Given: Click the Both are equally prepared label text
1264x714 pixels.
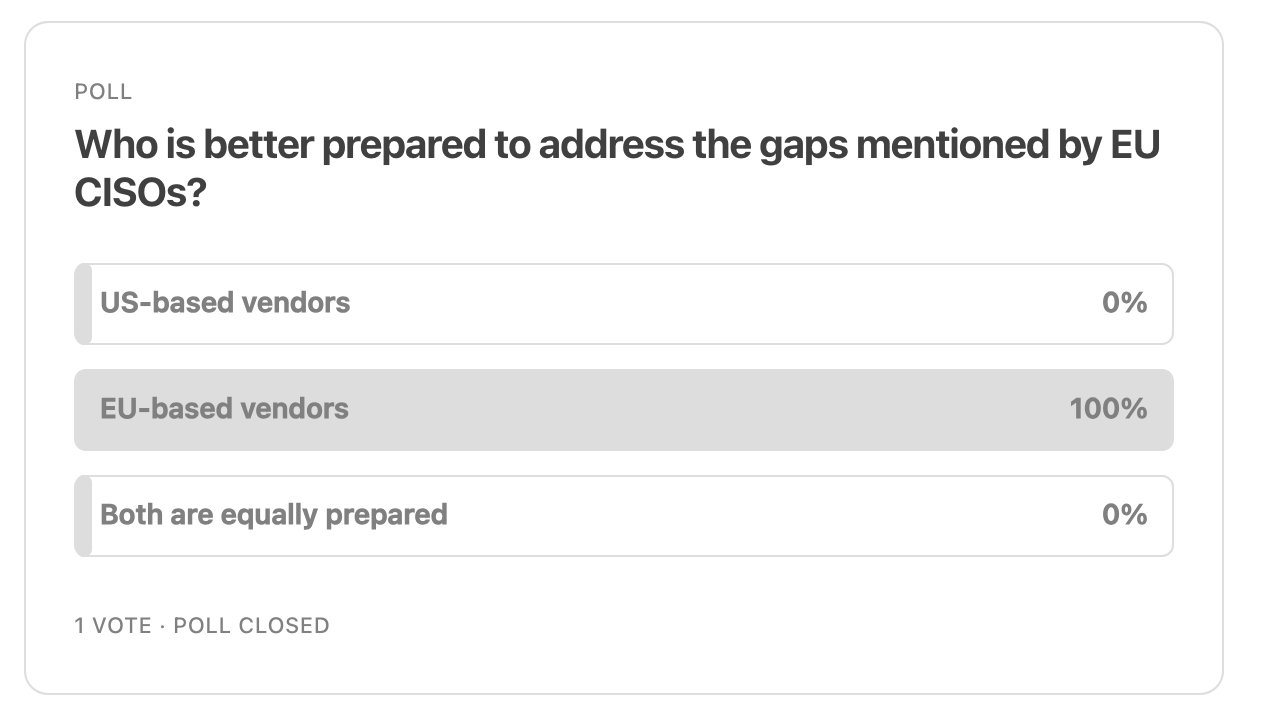Looking at the screenshot, I should coord(273,515).
